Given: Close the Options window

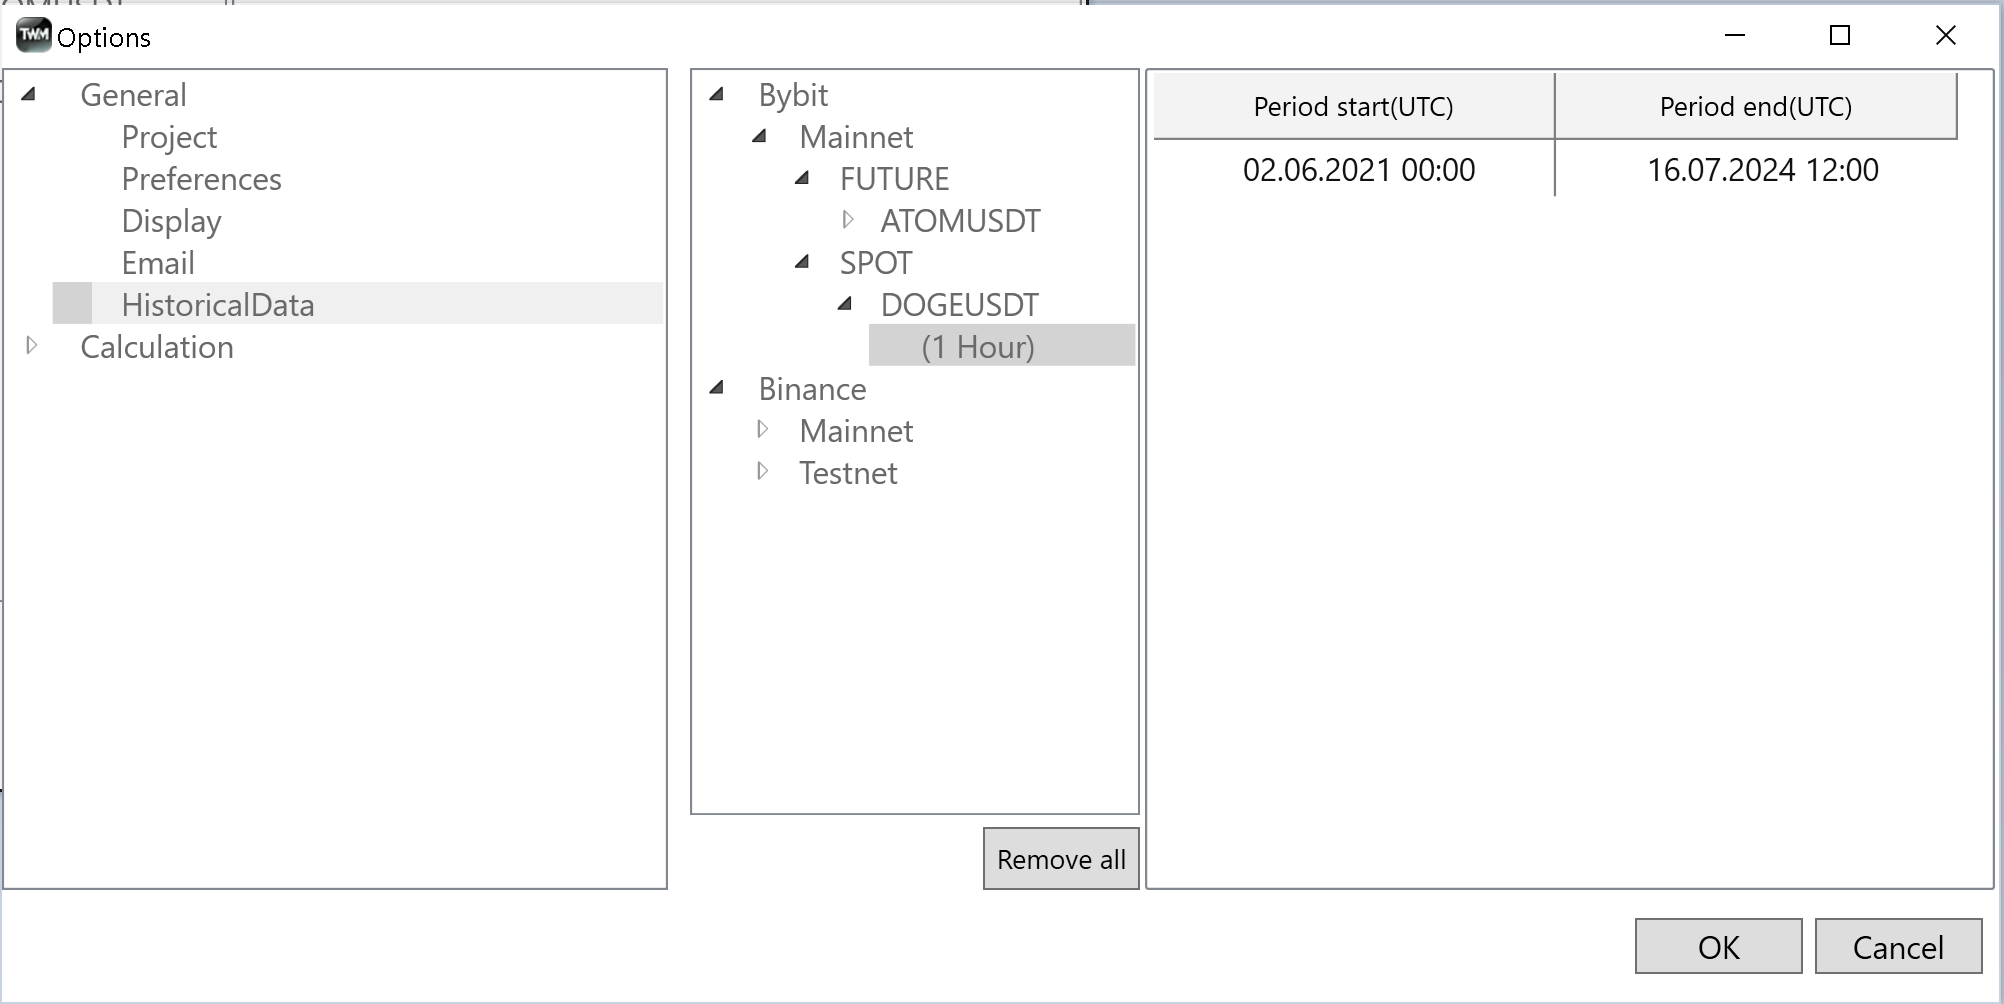Looking at the screenshot, I should (x=1945, y=36).
